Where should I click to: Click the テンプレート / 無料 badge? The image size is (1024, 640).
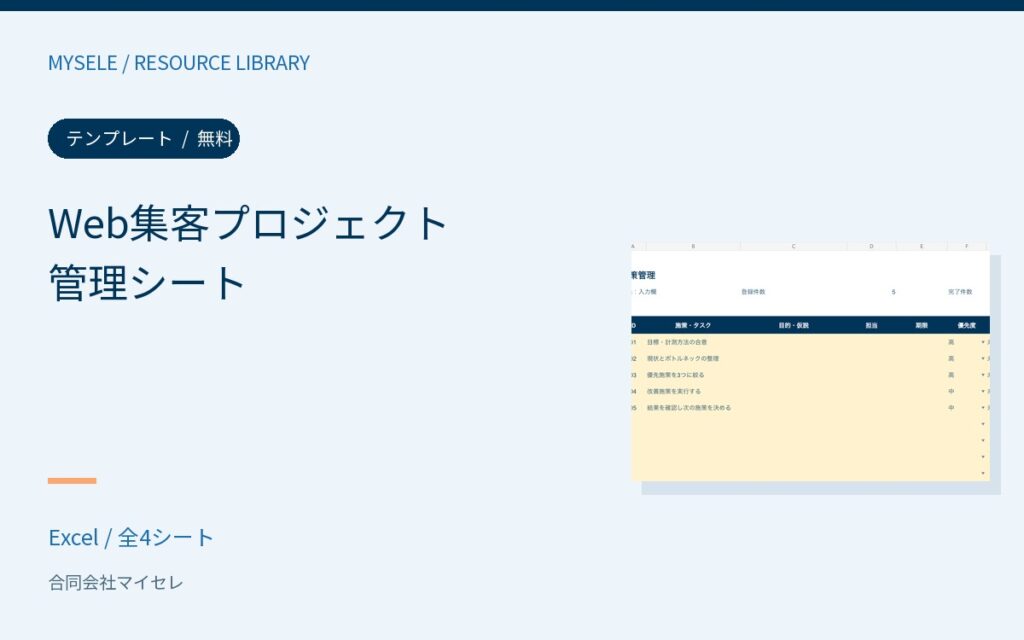click(144, 138)
